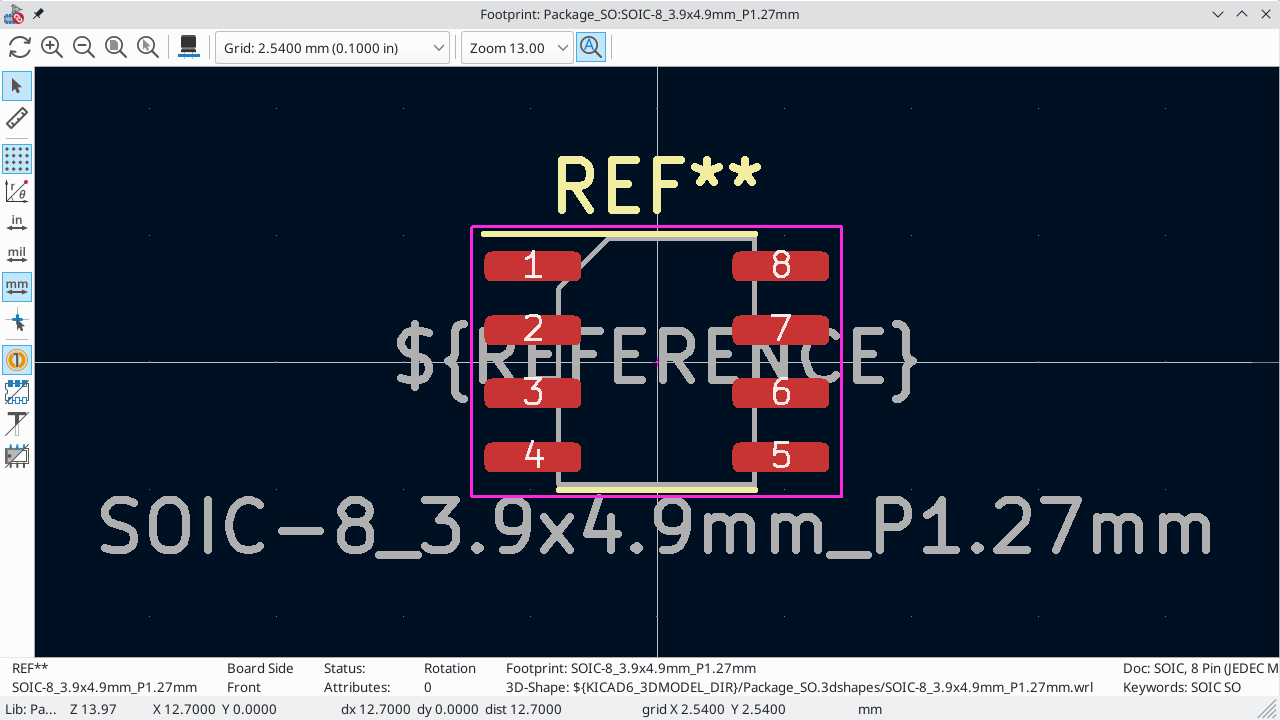Click the zoom to fit page icon
Screen dimensions: 1280x720
click(x=116, y=47)
